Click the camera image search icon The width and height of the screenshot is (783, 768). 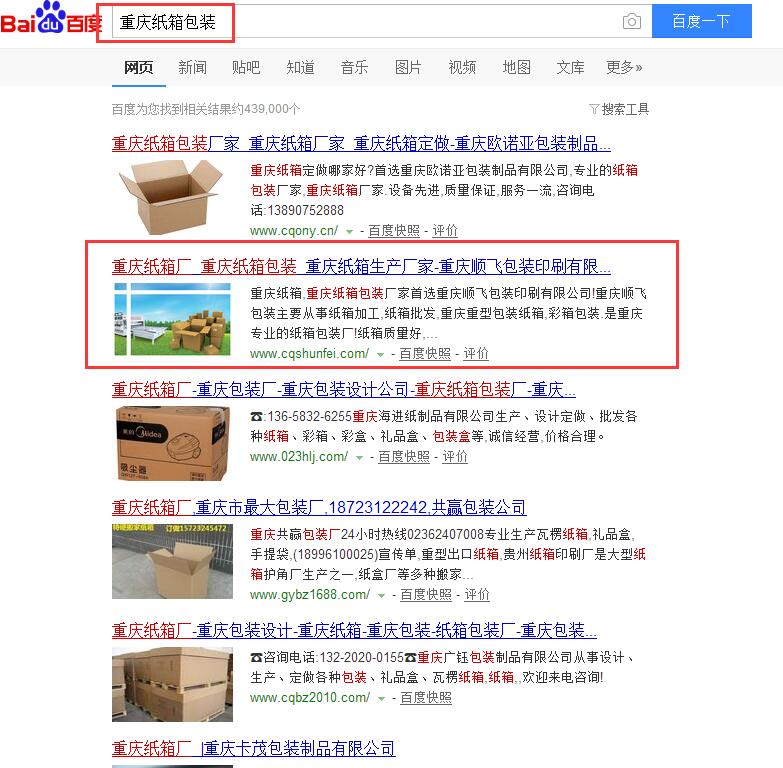coord(632,21)
